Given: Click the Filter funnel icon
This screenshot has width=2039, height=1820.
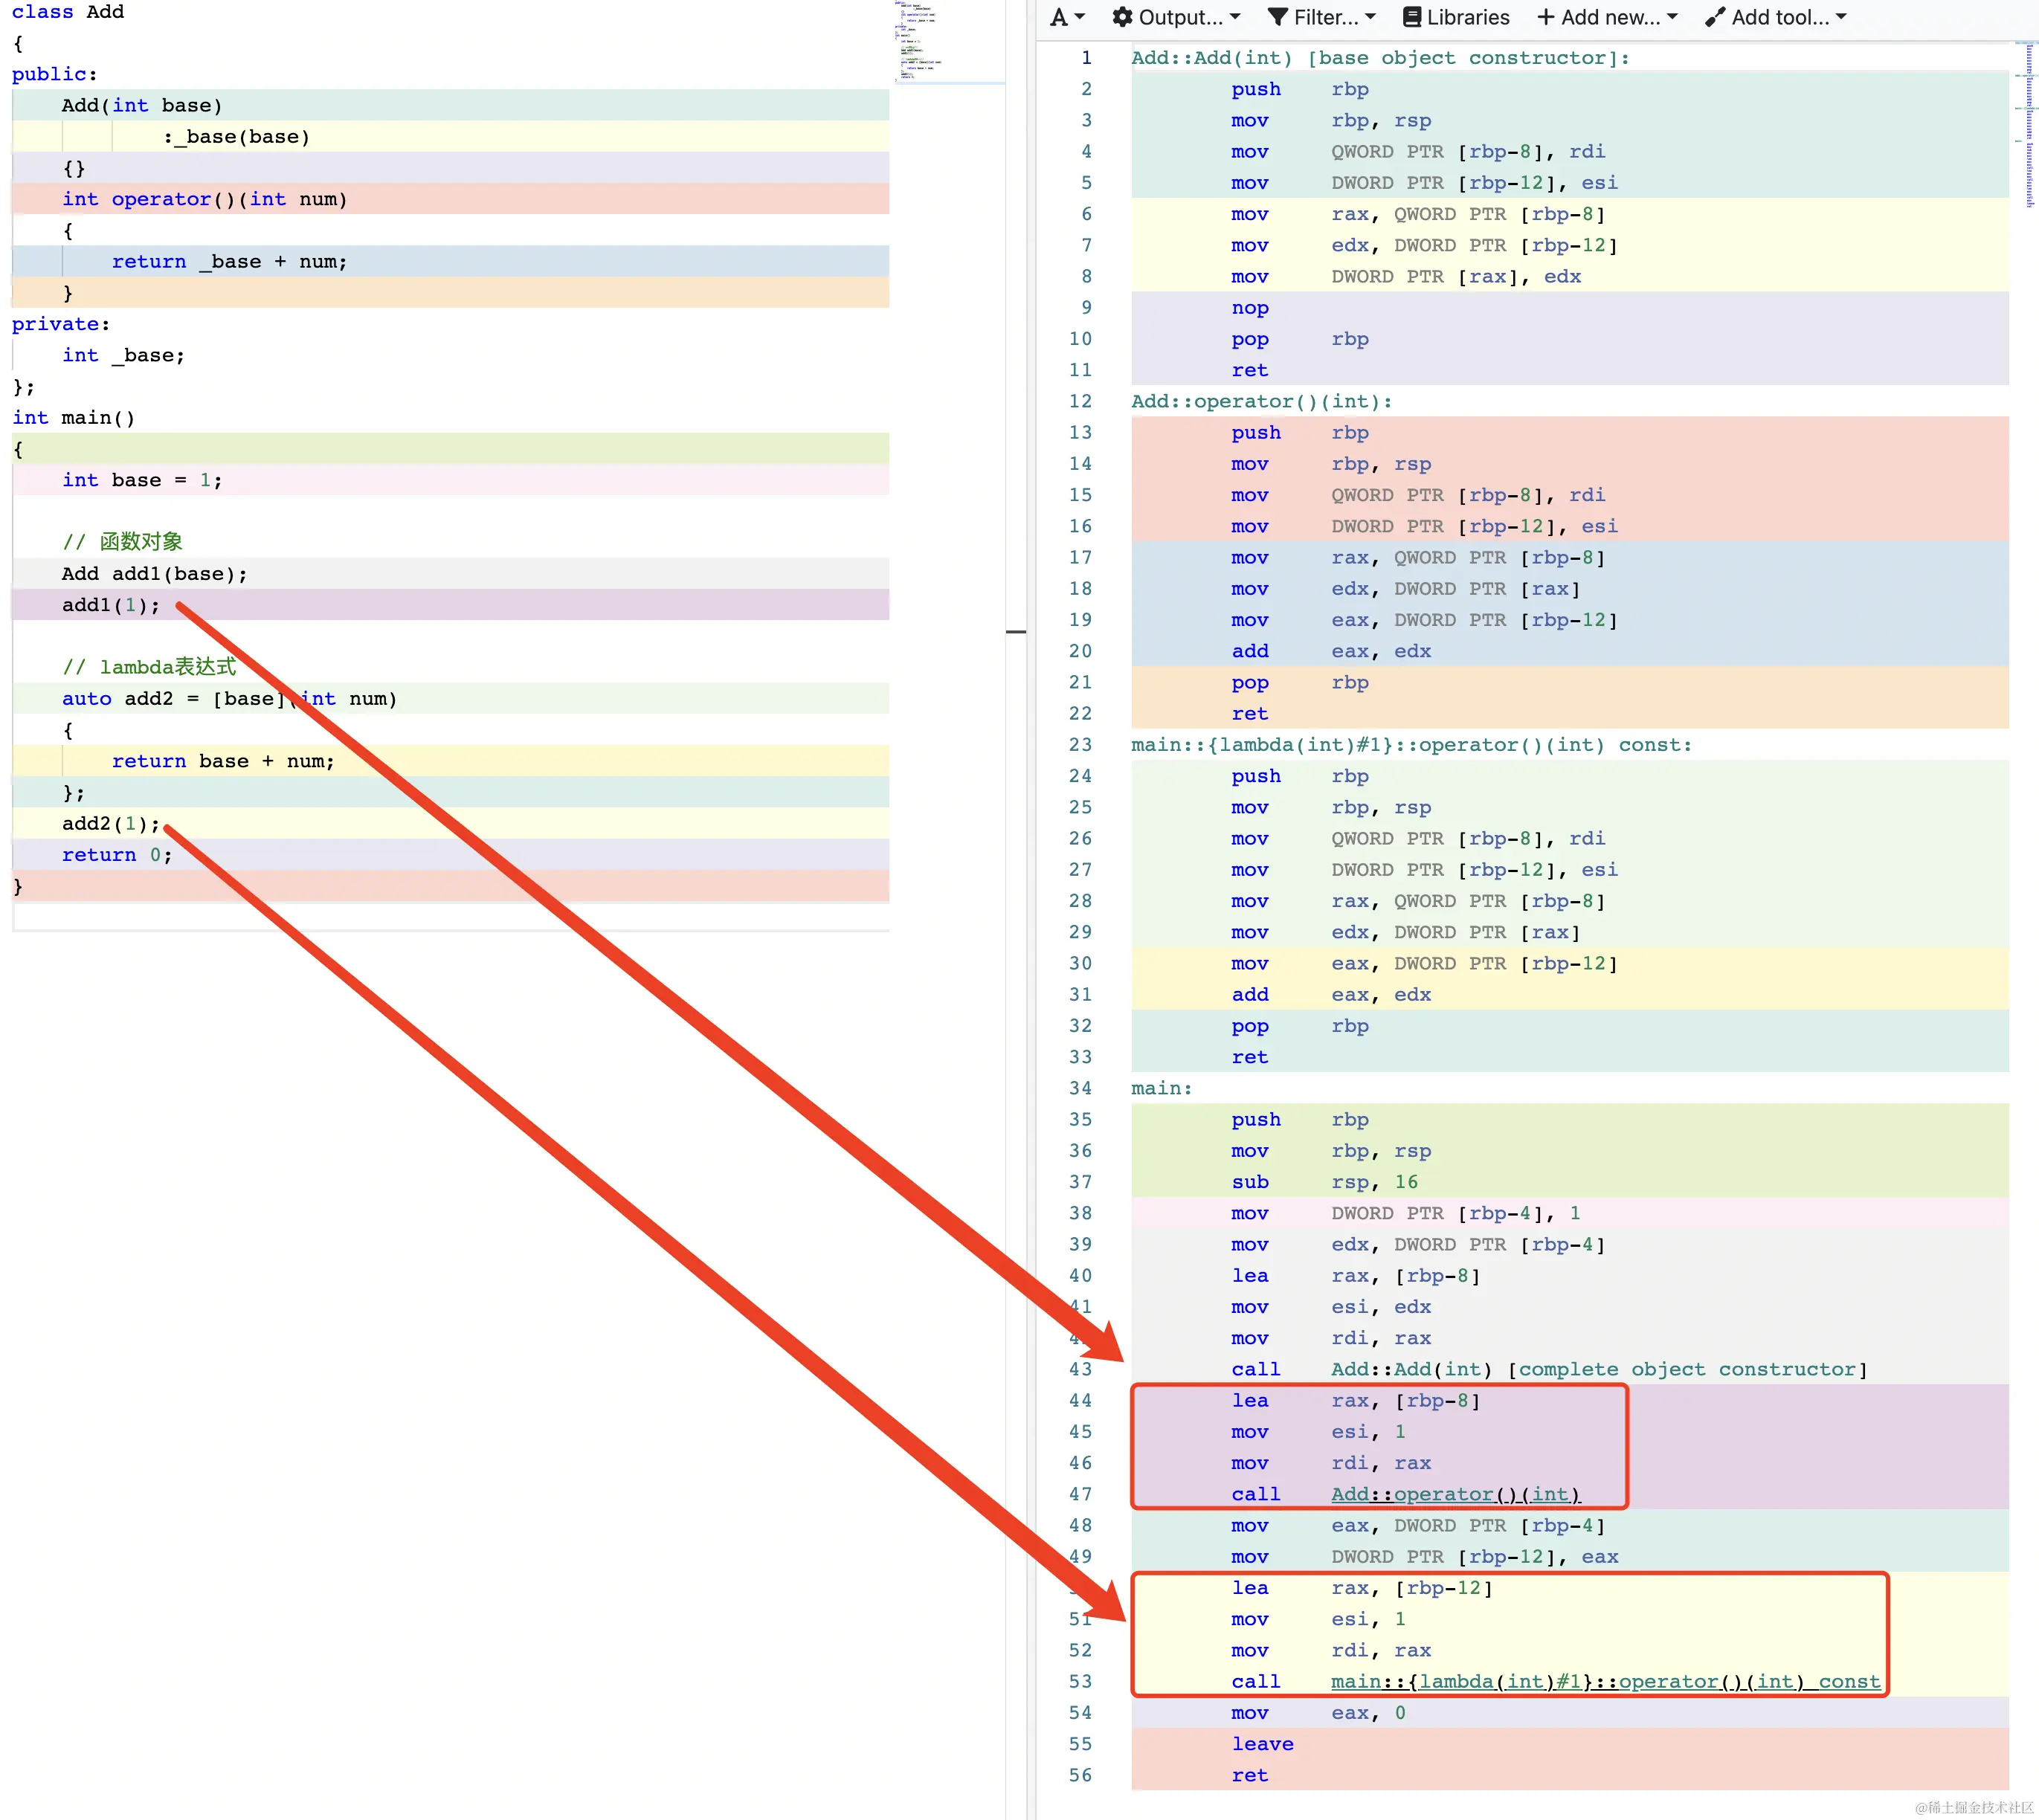Looking at the screenshot, I should click(x=1277, y=17).
